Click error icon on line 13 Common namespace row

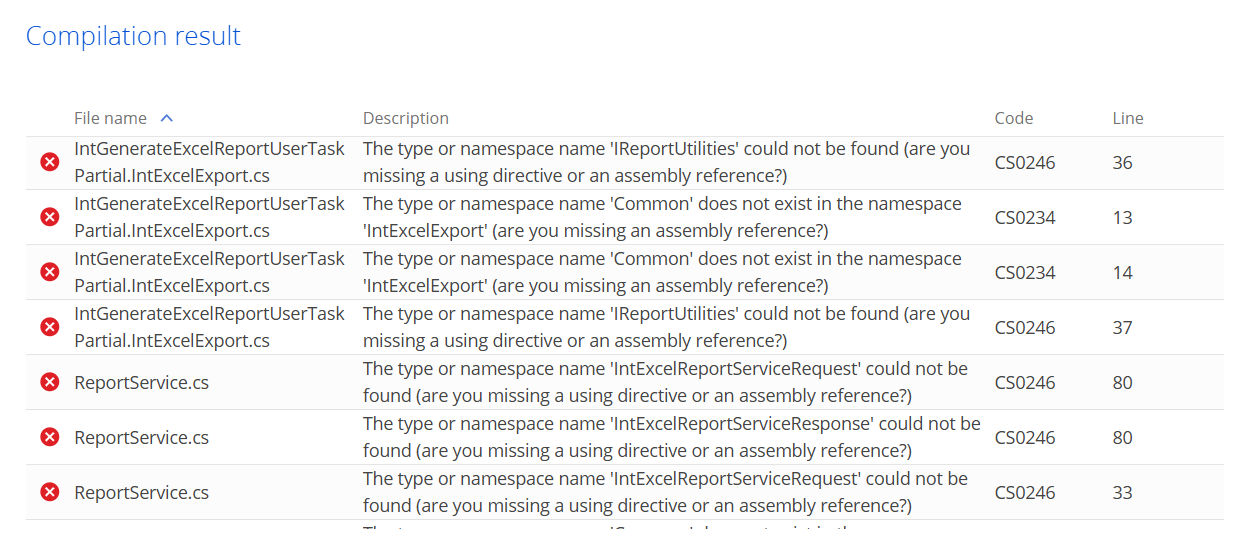click(x=49, y=217)
